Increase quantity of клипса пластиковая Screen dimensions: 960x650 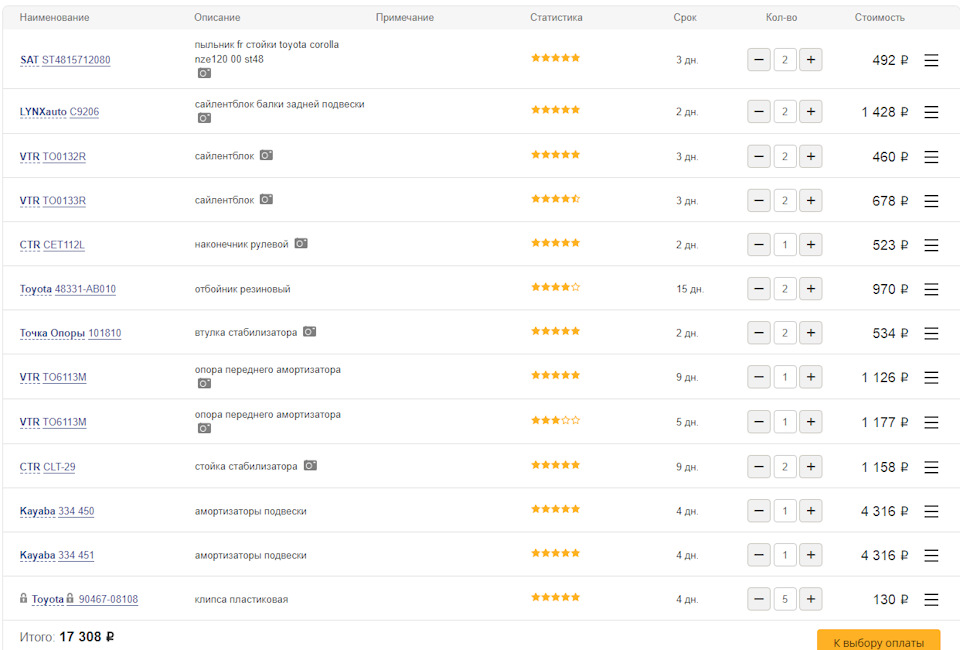811,600
